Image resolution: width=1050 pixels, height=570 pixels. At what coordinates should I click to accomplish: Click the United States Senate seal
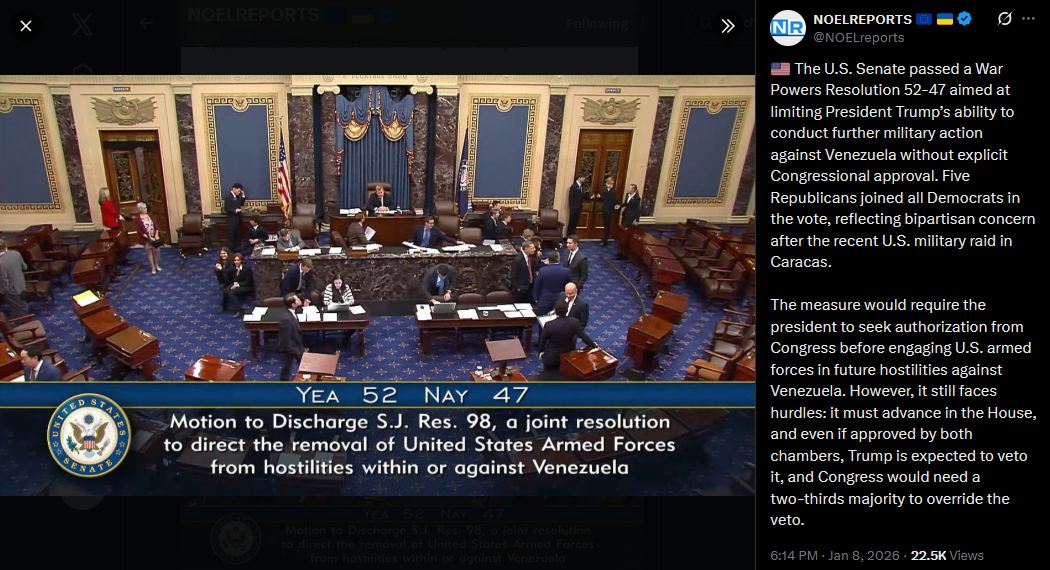[89, 435]
